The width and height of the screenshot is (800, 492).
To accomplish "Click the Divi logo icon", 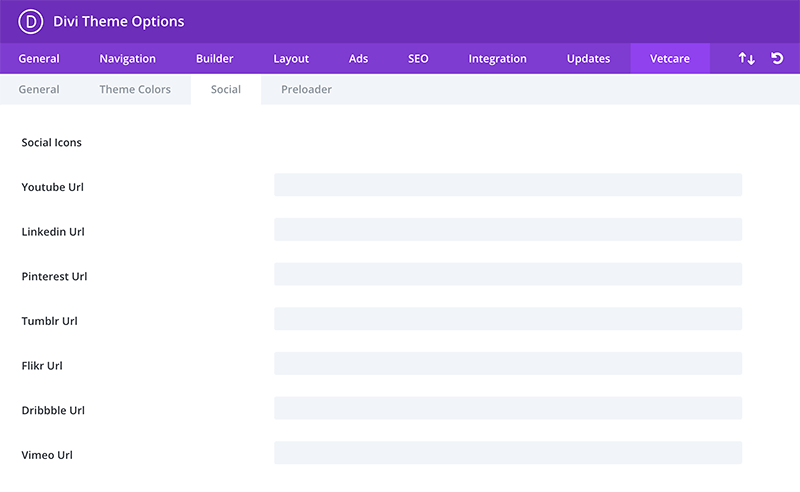I will click(31, 21).
